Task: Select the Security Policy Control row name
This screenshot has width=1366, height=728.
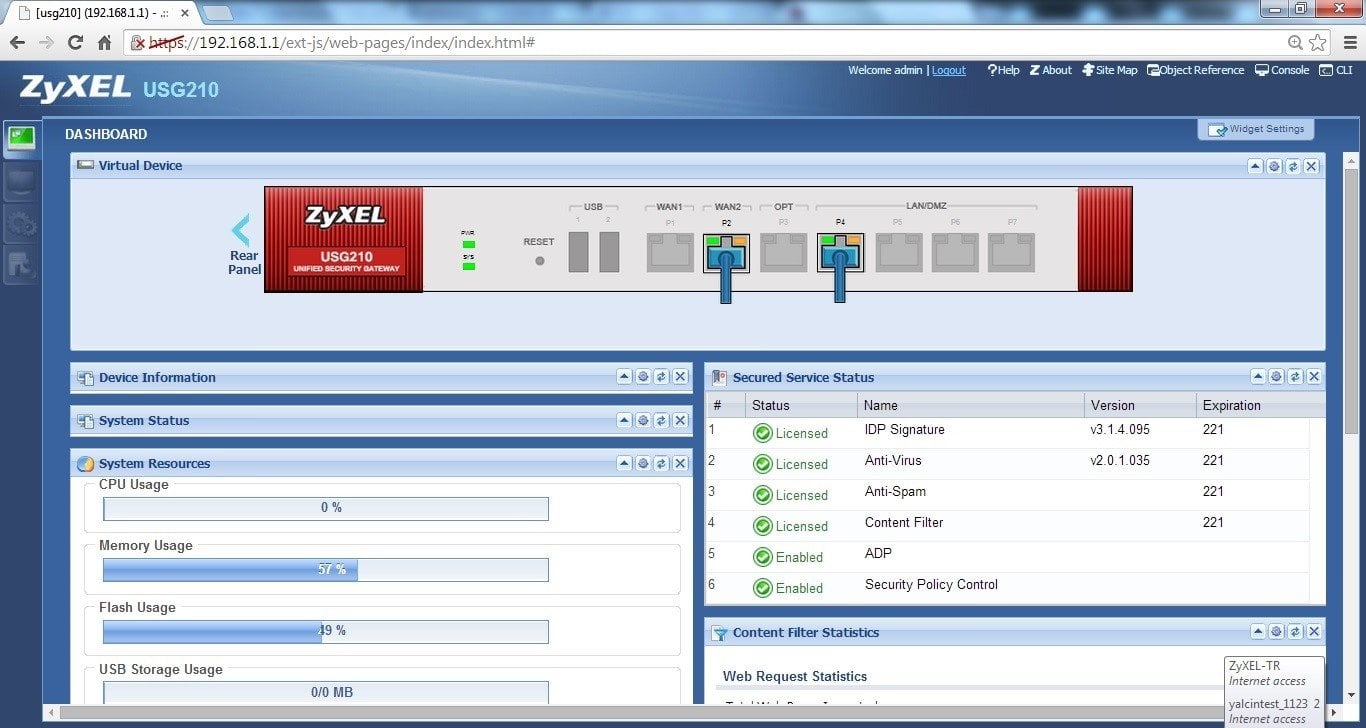Action: click(931, 585)
